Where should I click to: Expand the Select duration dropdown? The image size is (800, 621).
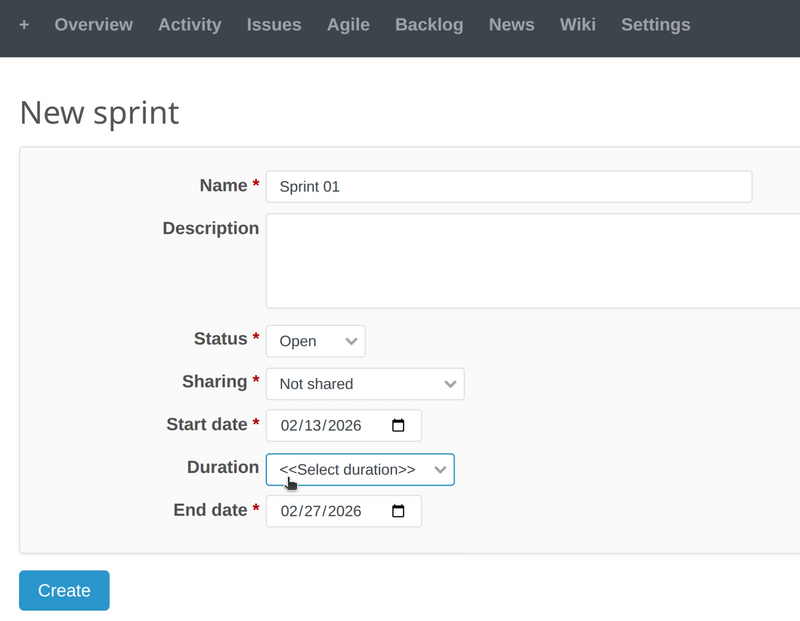point(355,469)
